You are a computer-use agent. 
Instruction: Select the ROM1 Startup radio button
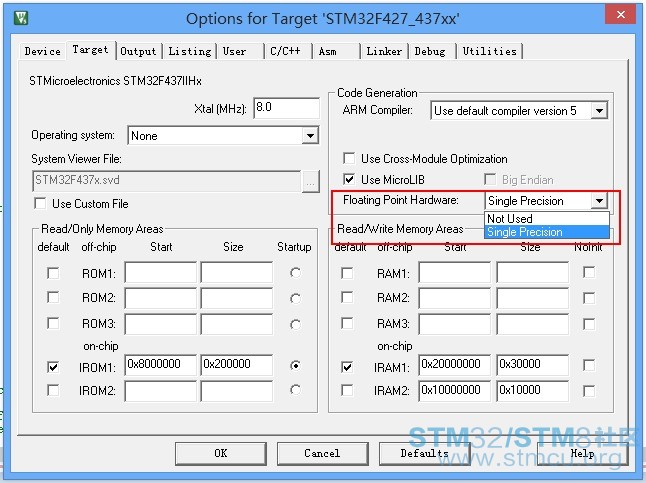[295, 273]
